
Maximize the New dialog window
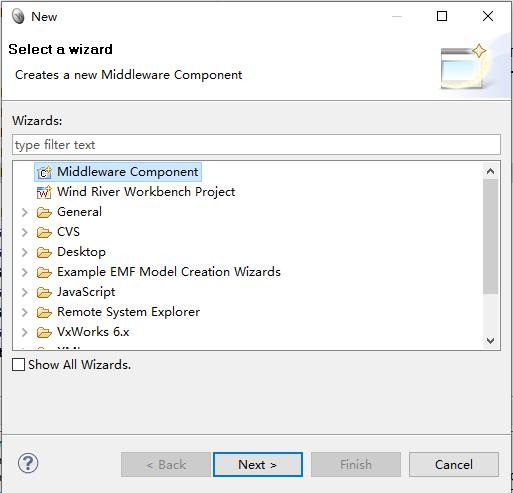pos(442,16)
